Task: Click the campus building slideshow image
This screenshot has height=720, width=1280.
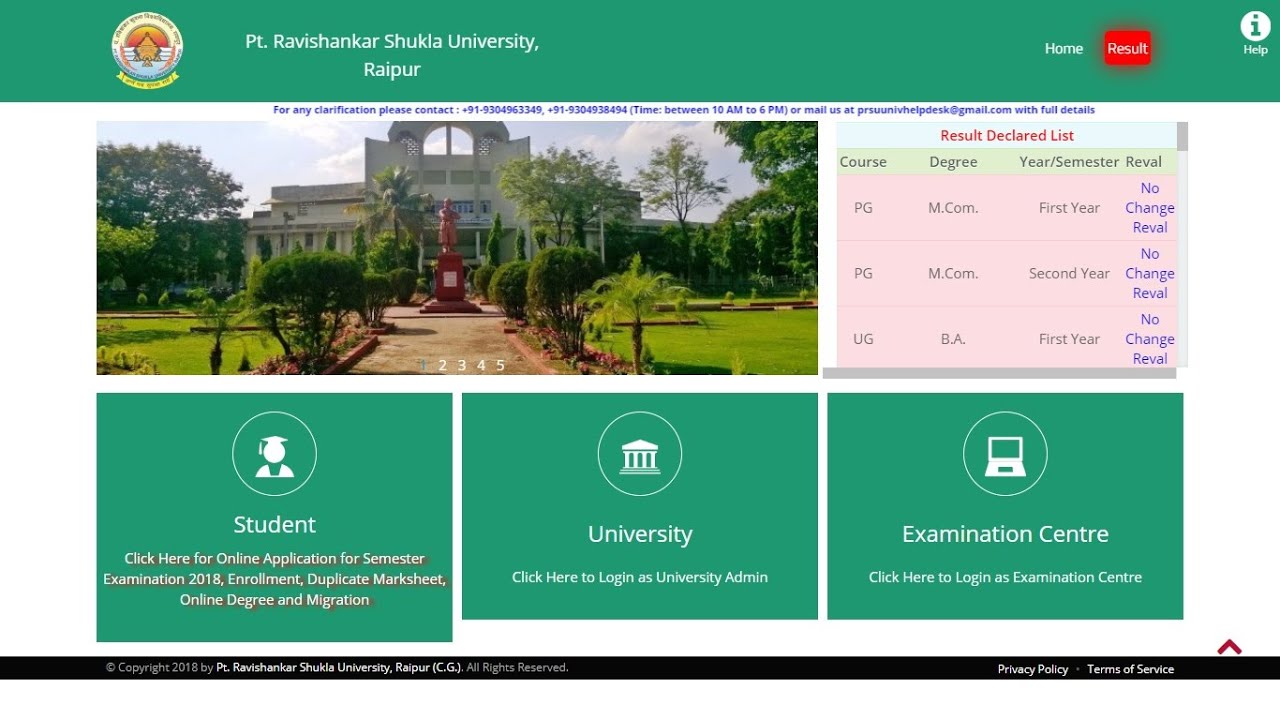Action: (457, 248)
